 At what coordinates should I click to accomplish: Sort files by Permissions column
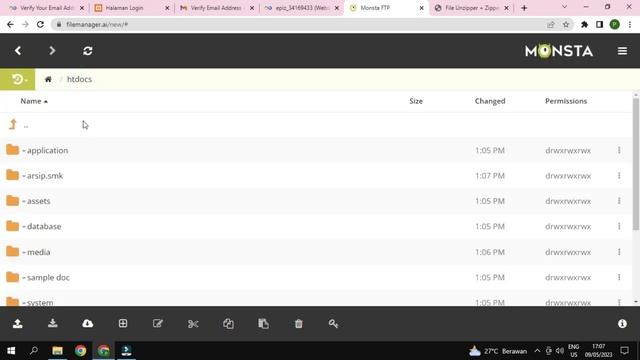pos(566,101)
